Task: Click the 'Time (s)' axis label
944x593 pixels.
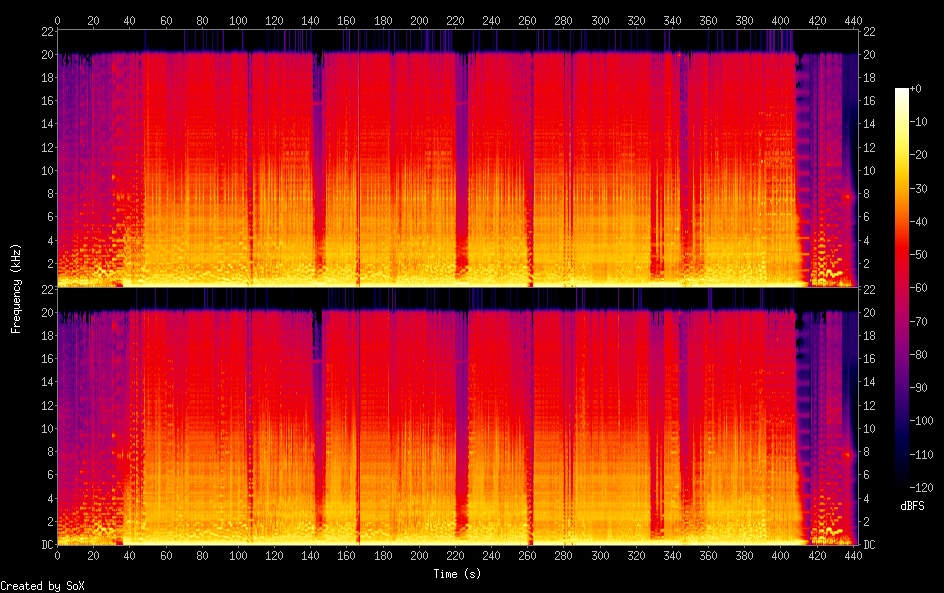Action: point(456,574)
